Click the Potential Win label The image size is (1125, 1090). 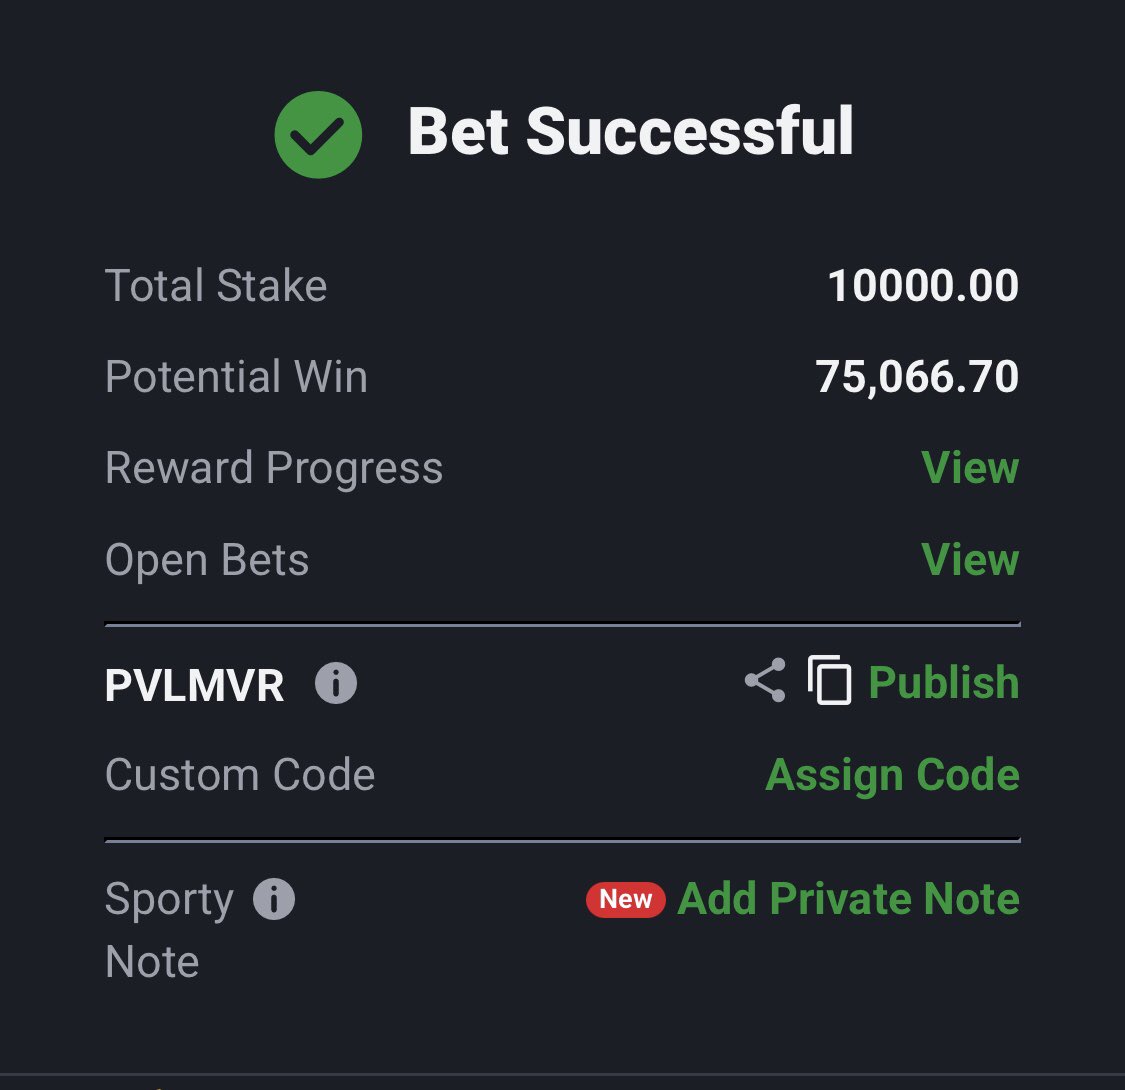point(236,376)
